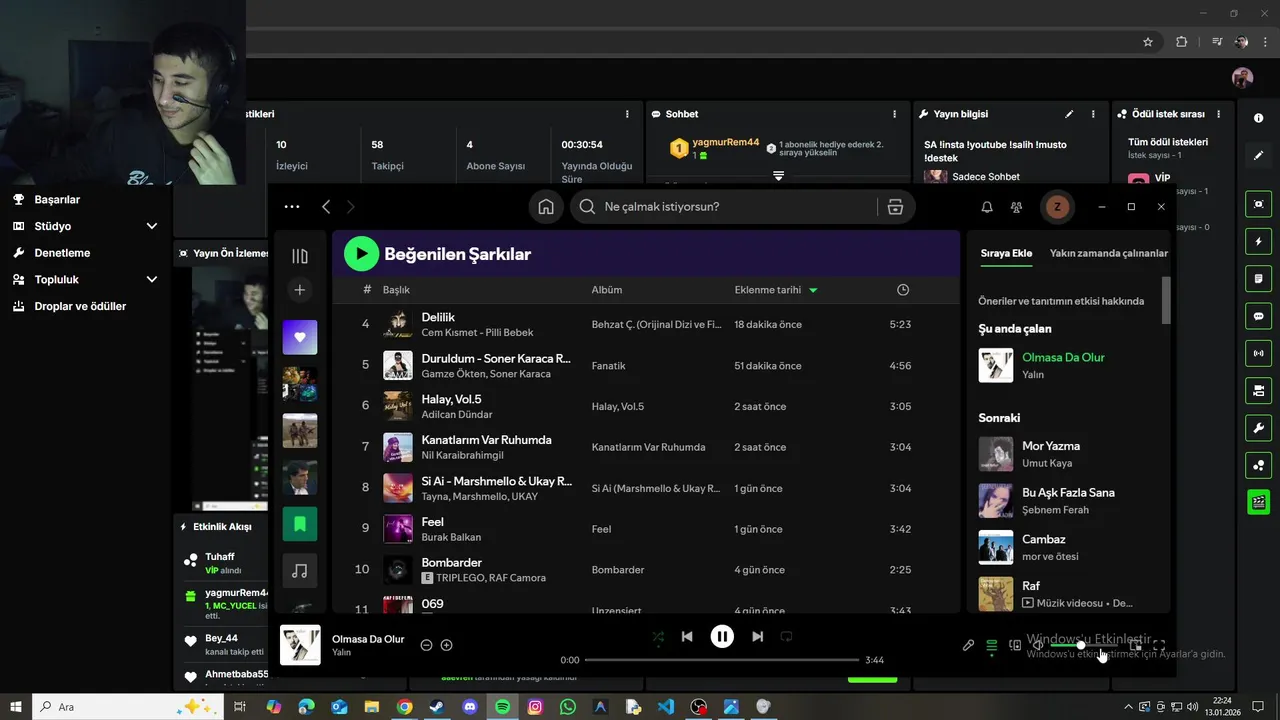
Task: Sort by Albüm column header
Action: pyautogui.click(x=607, y=290)
